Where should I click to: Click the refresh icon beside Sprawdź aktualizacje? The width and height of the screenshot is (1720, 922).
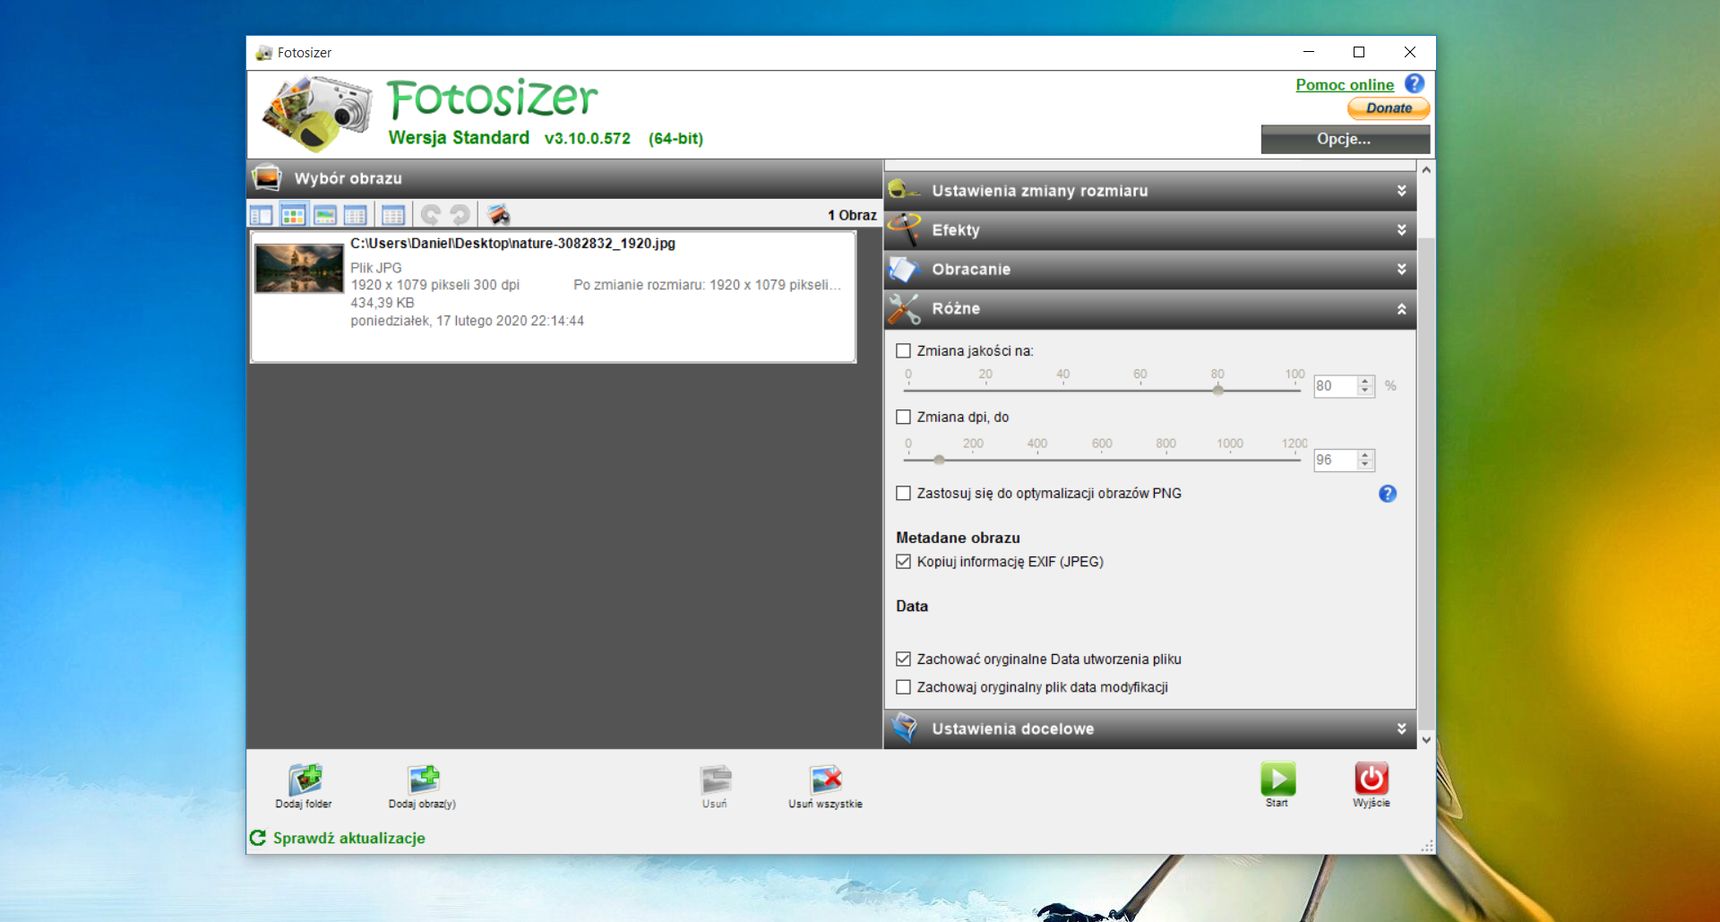258,838
